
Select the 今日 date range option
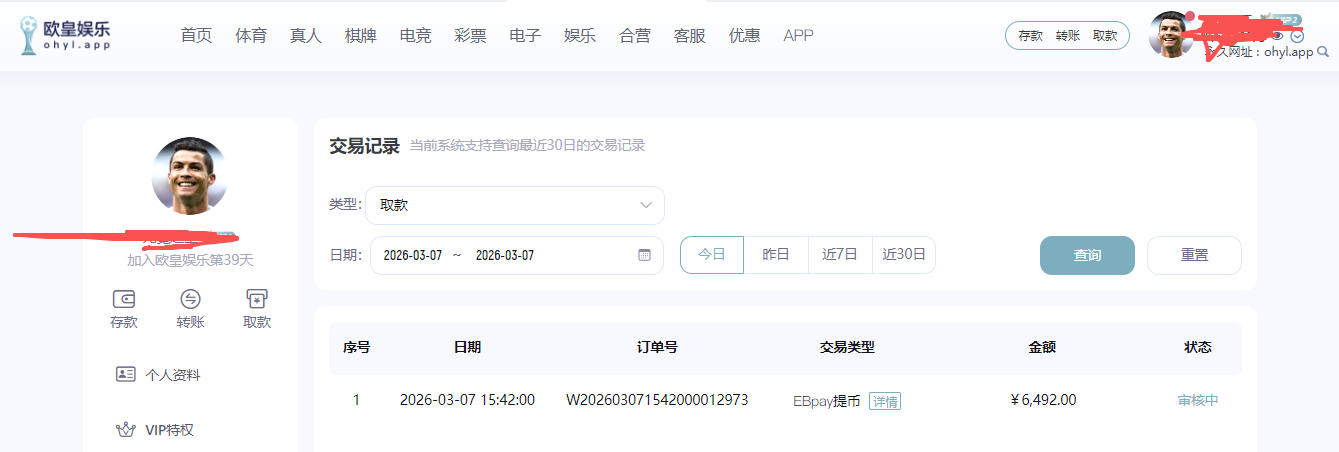(x=712, y=255)
